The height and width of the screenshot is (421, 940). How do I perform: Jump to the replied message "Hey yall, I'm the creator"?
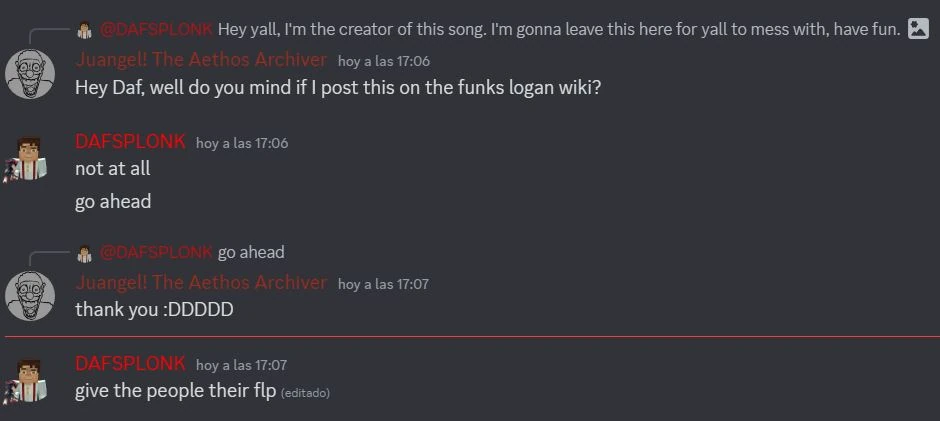(x=558, y=29)
